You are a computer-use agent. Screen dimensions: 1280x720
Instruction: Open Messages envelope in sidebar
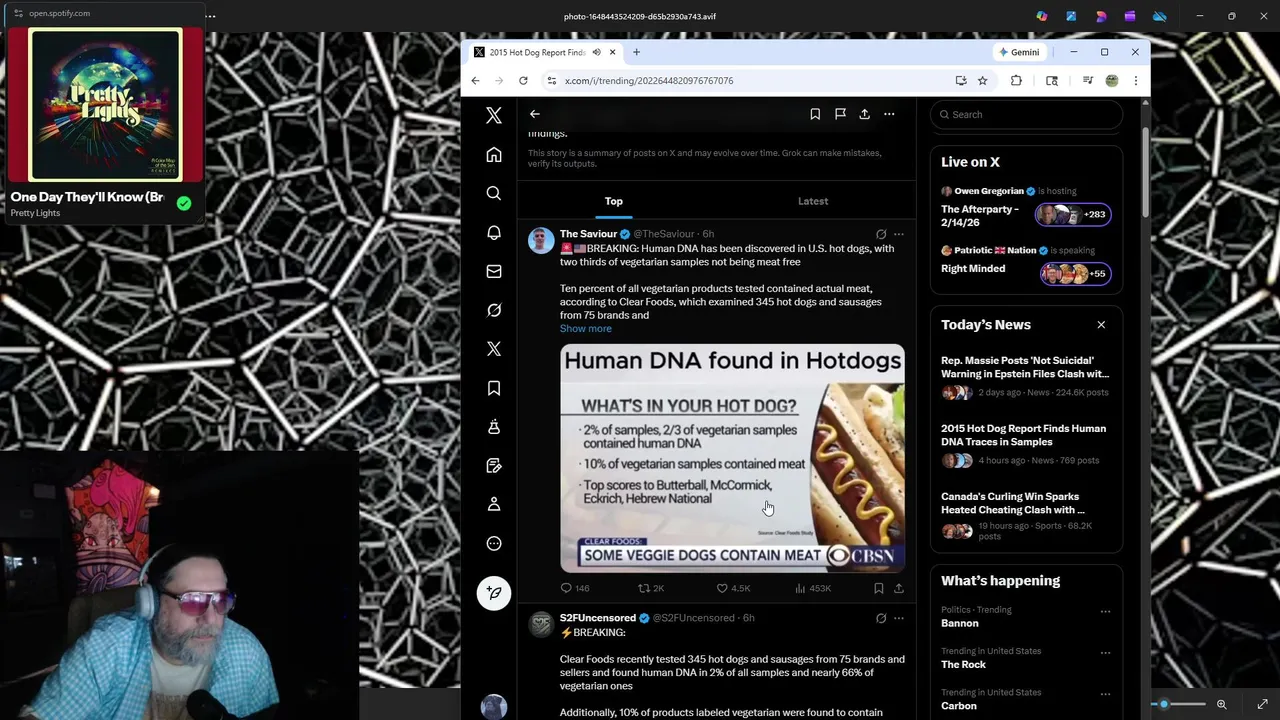[494, 271]
